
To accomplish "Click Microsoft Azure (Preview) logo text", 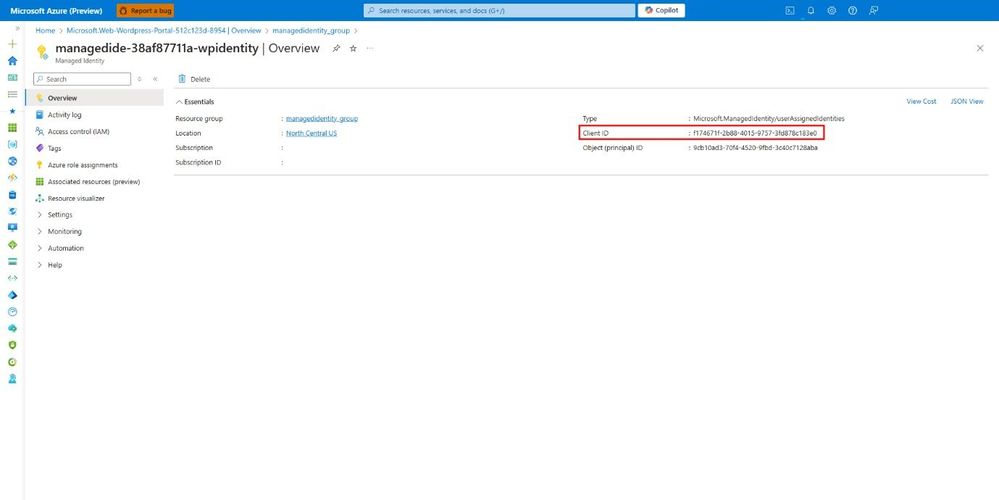I will pyautogui.click(x=56, y=10).
